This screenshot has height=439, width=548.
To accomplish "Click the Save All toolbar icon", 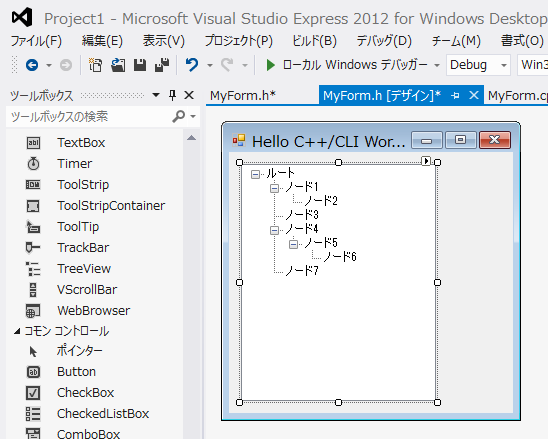I will coord(162,65).
